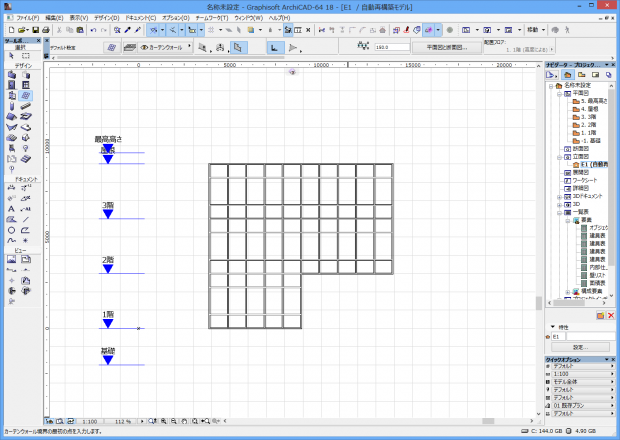Screen dimensions: 620x440
Task: Open the ファイル(F) menu
Action: (27, 18)
